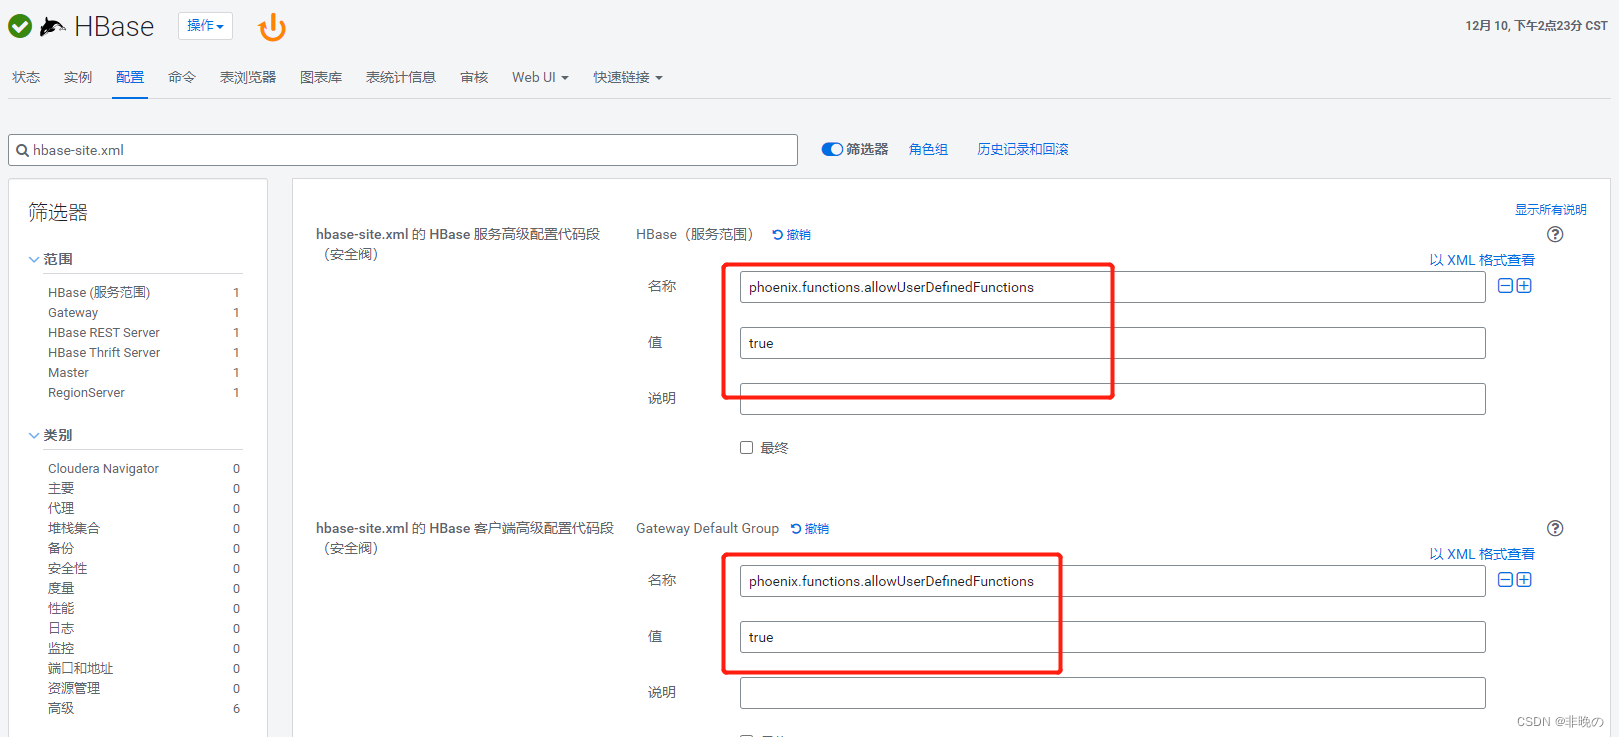Click the 值 field in Gateway client snippet
The image size is (1619, 737).
(1113, 637)
